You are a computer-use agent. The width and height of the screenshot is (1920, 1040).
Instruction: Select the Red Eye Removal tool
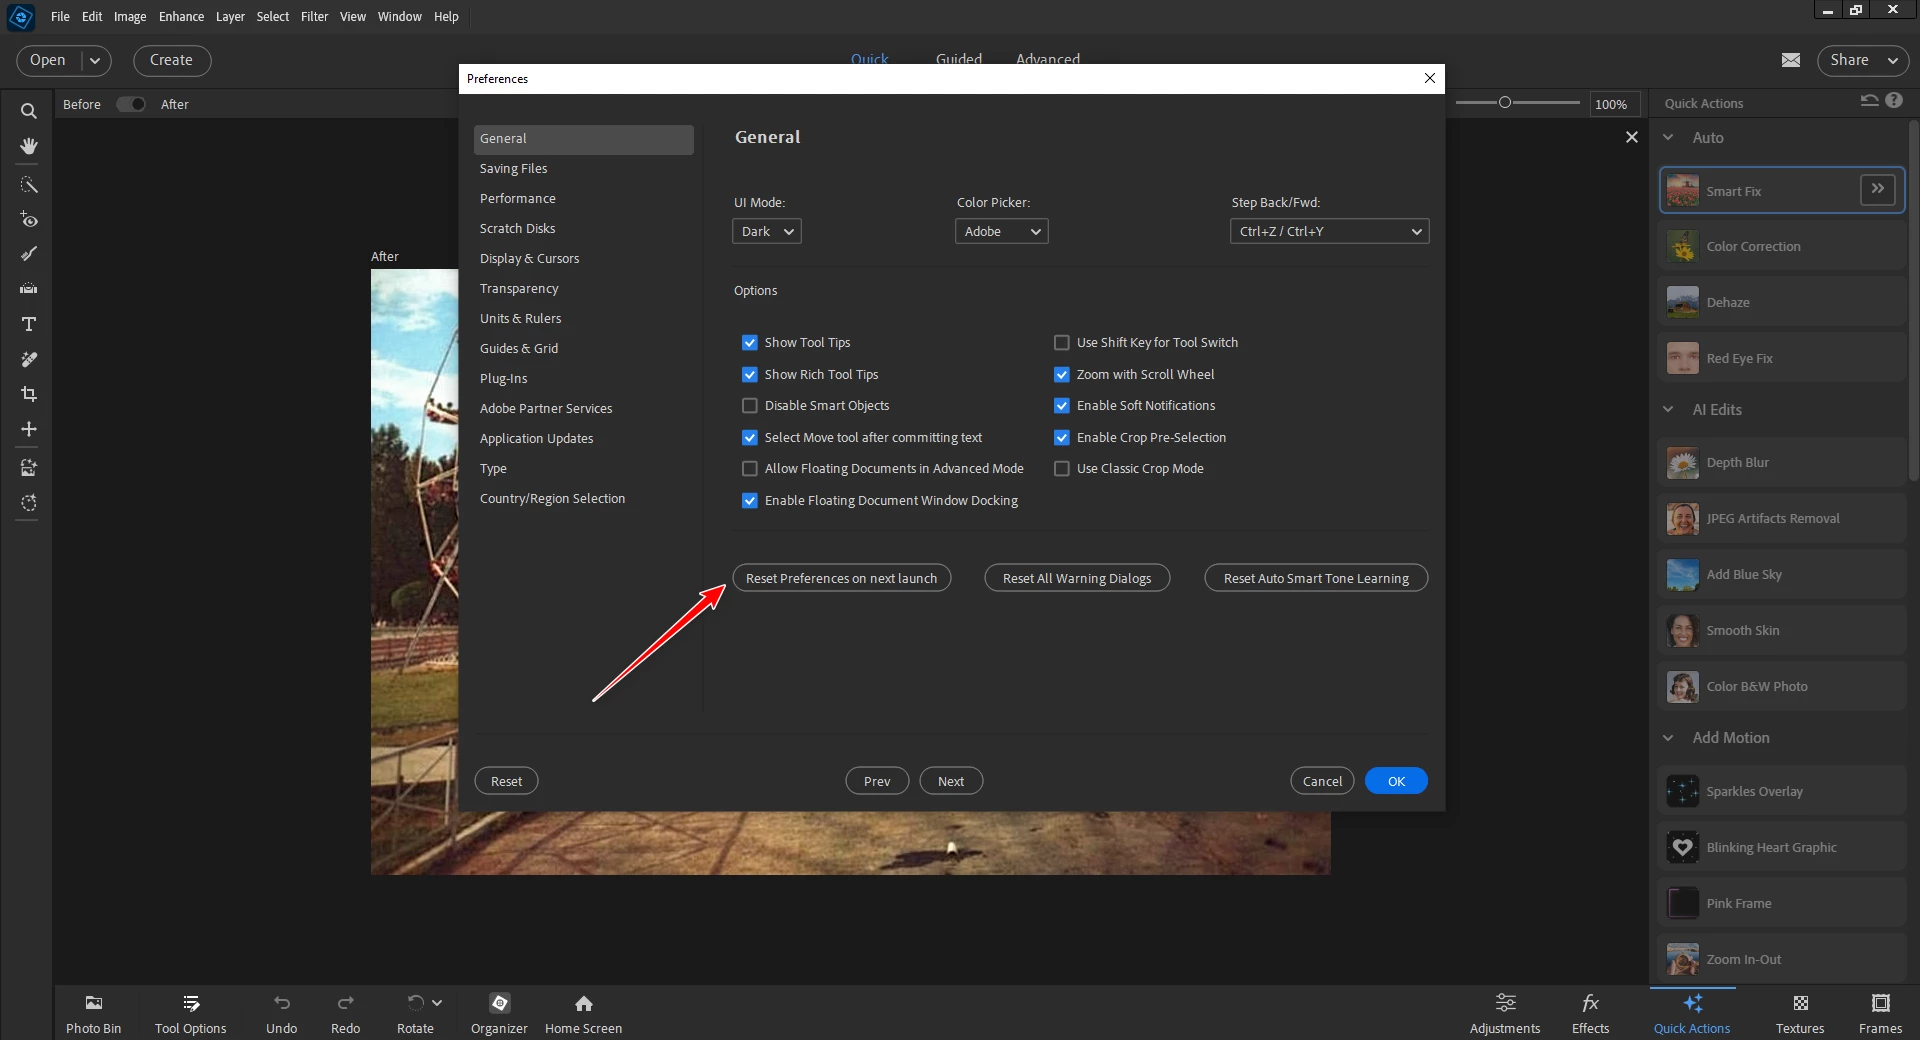(28, 220)
